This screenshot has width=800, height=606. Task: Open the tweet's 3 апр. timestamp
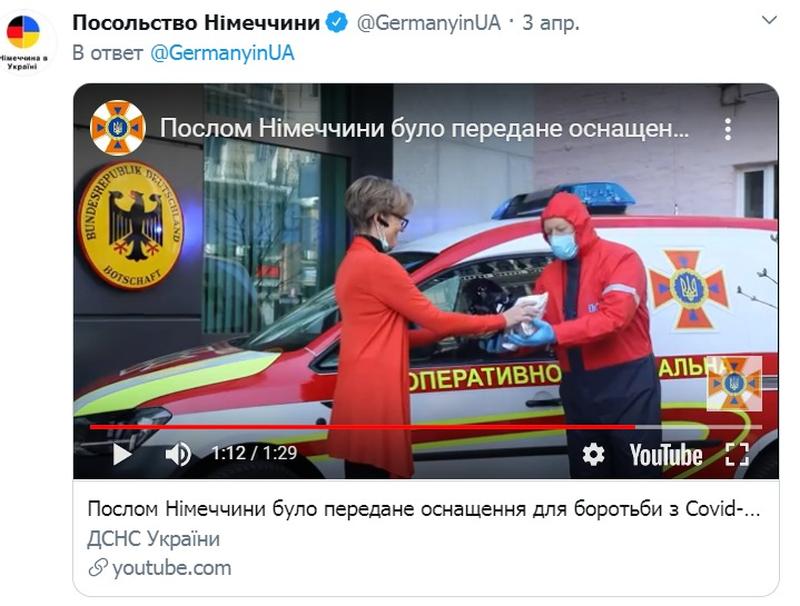551,23
